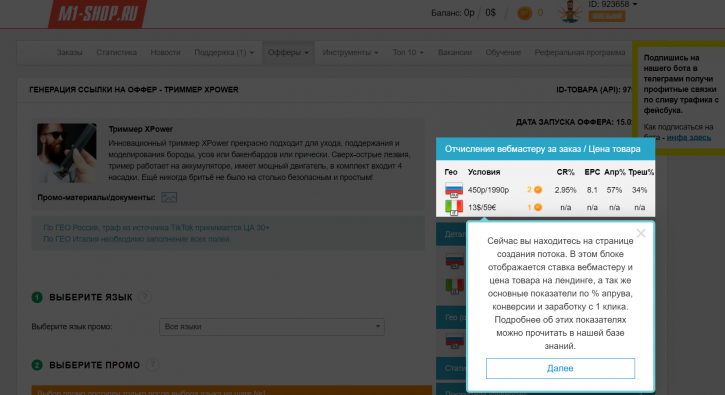The height and width of the screenshot is (395, 725).
Task: Expand the ID: 923658 account dropdown
Action: pos(613,4)
